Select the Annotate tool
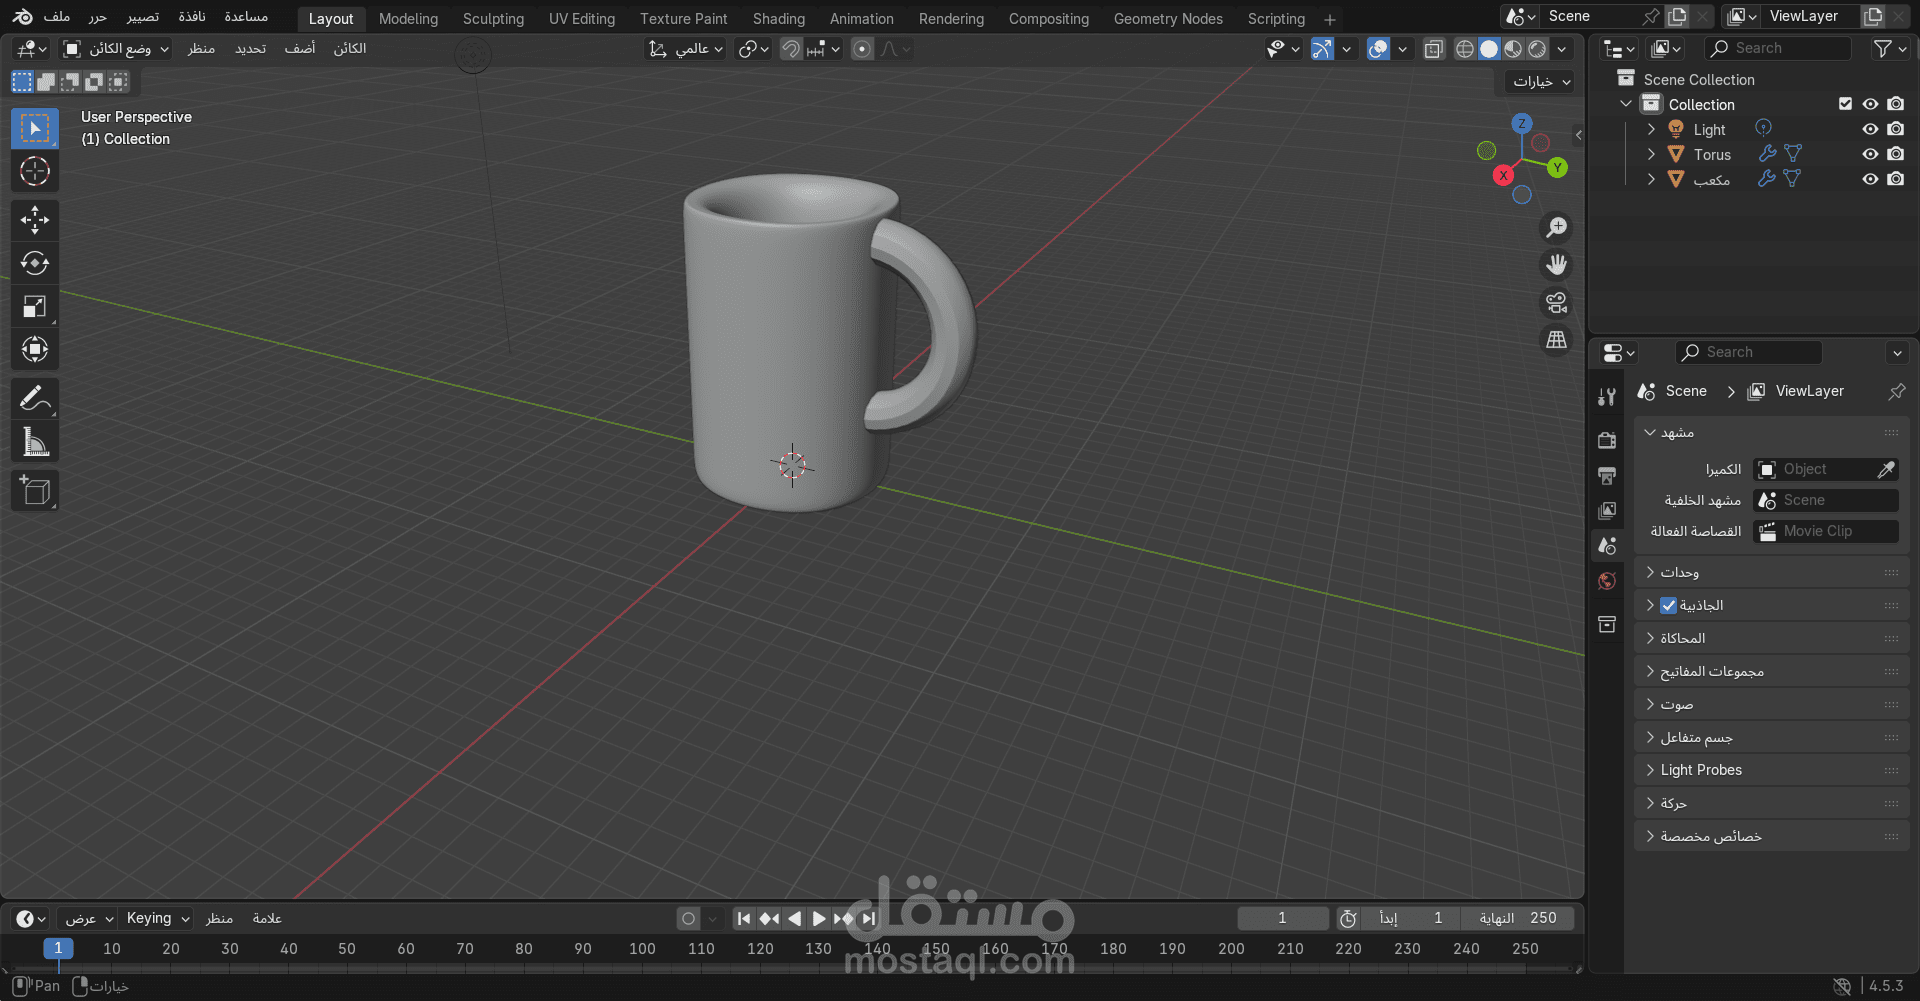1920x1001 pixels. click(35, 397)
